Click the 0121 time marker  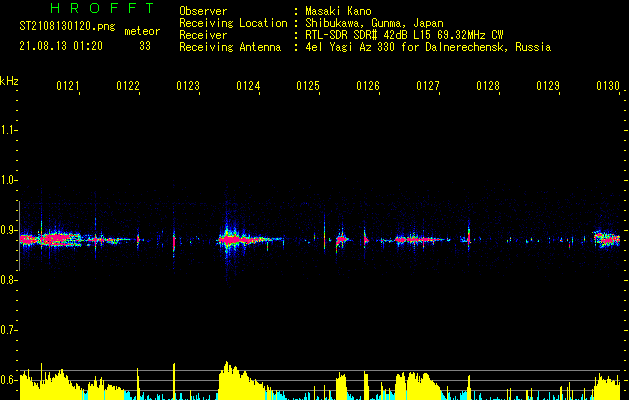68,87
